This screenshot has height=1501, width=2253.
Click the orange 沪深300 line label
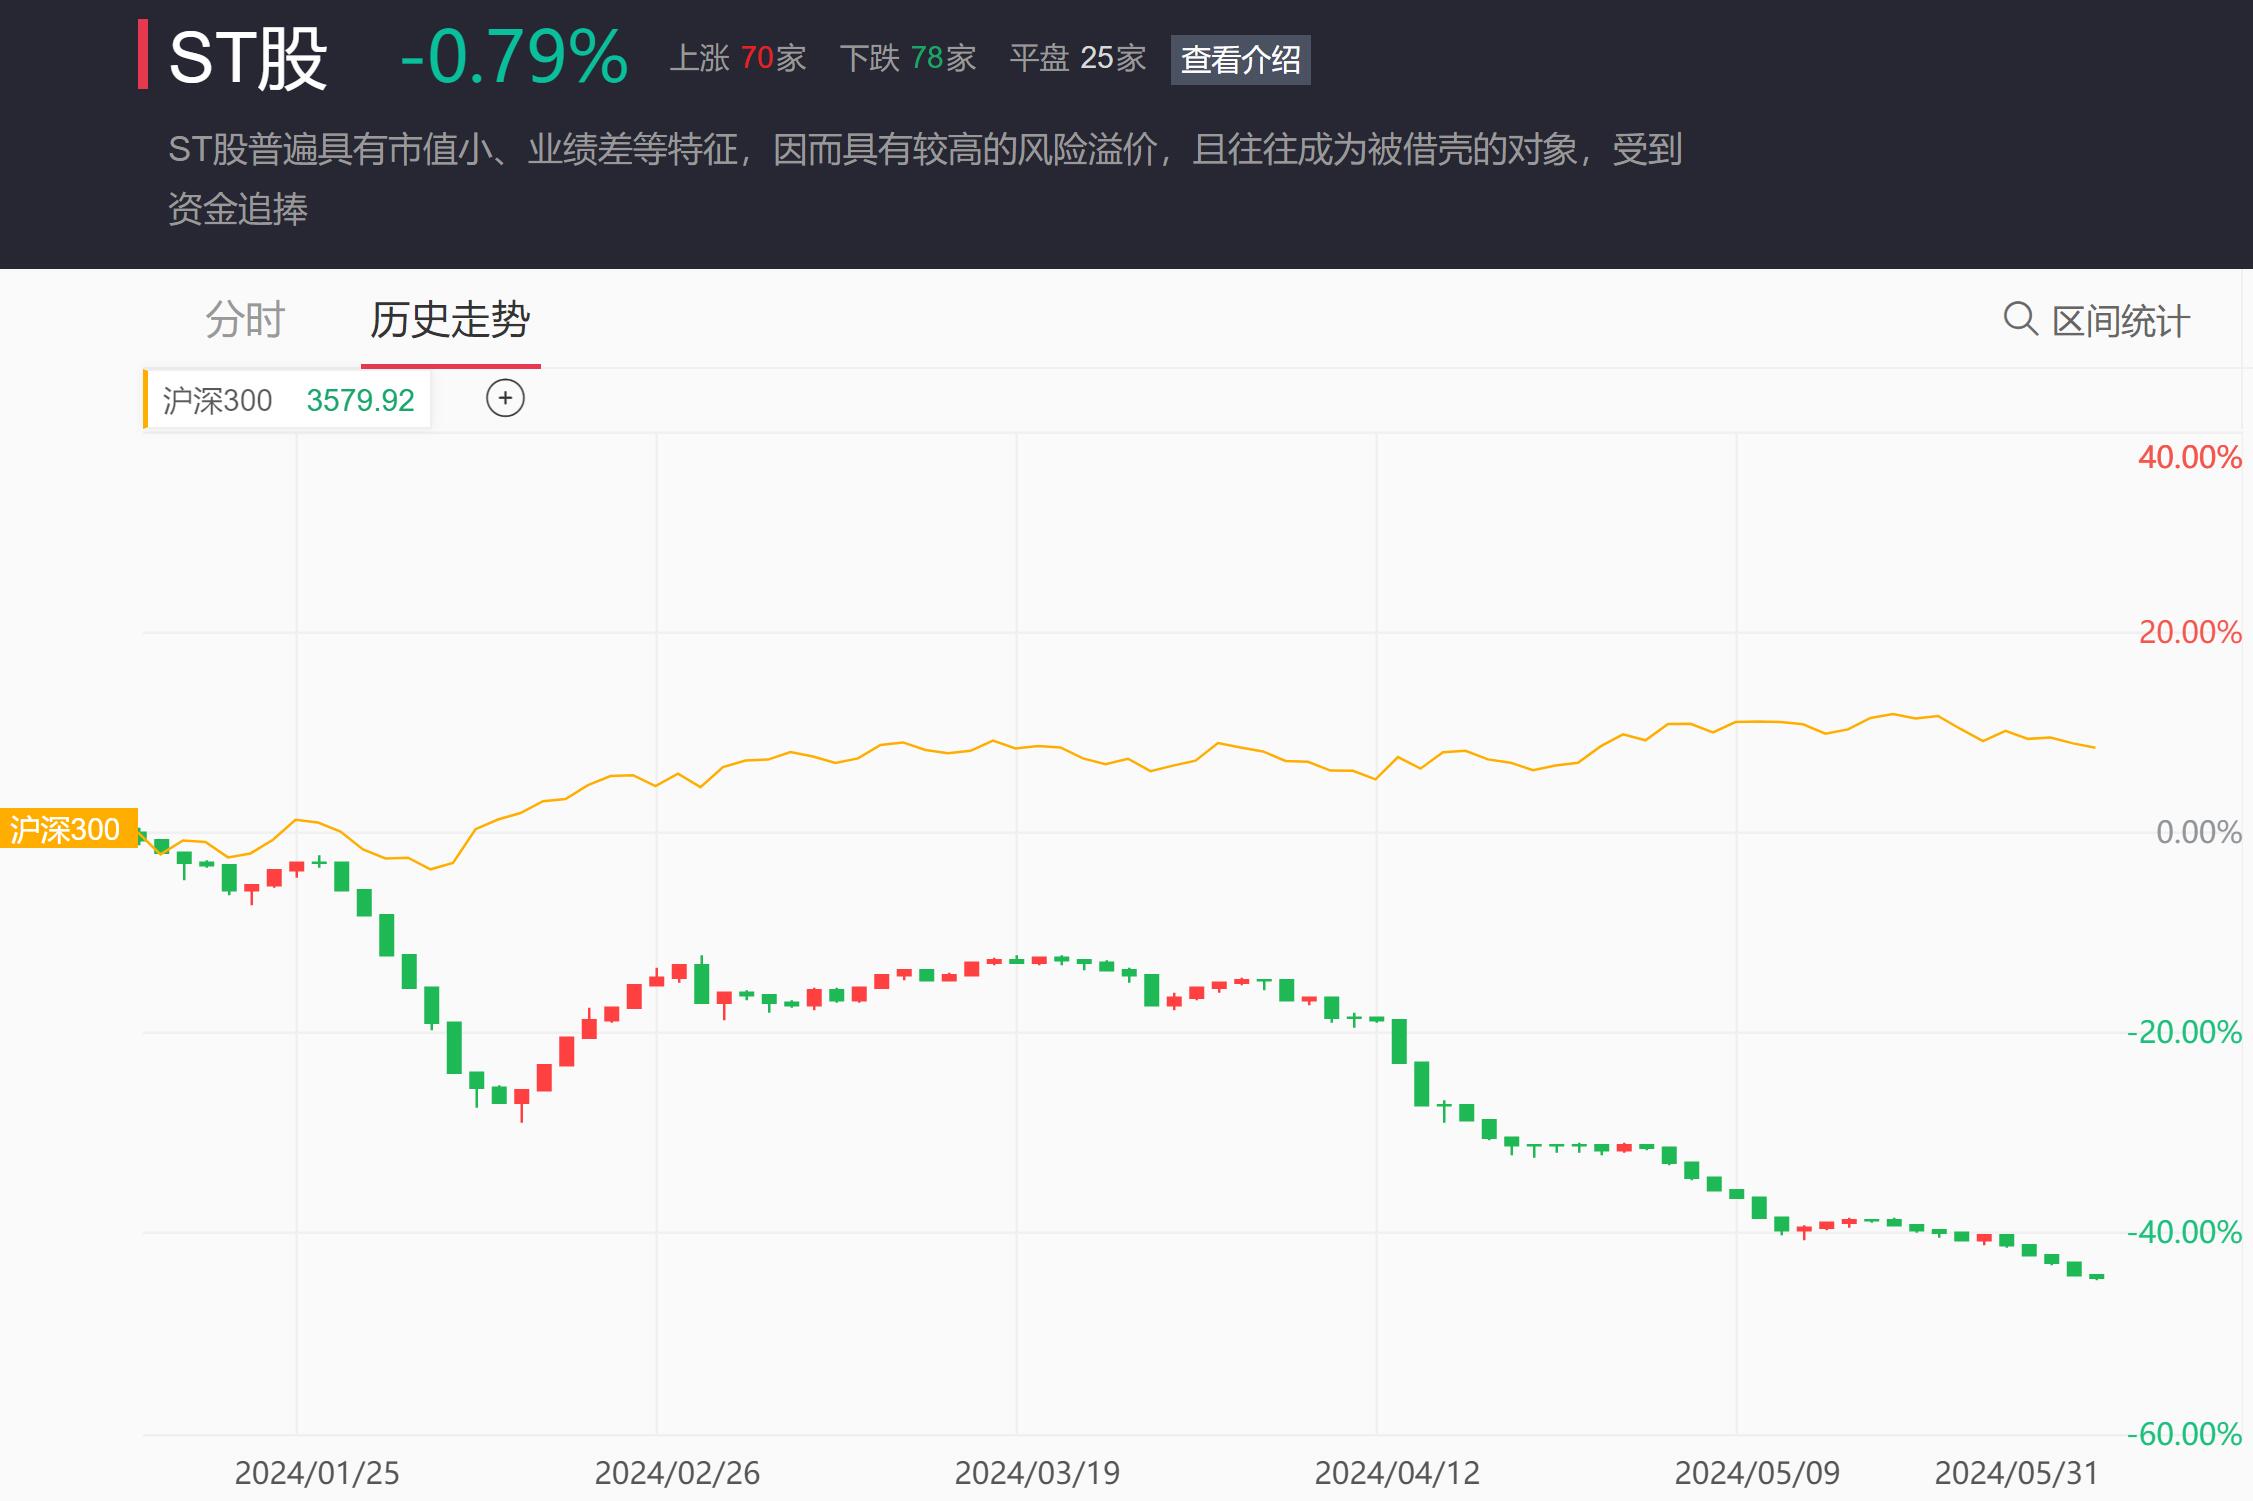pyautogui.click(x=68, y=829)
